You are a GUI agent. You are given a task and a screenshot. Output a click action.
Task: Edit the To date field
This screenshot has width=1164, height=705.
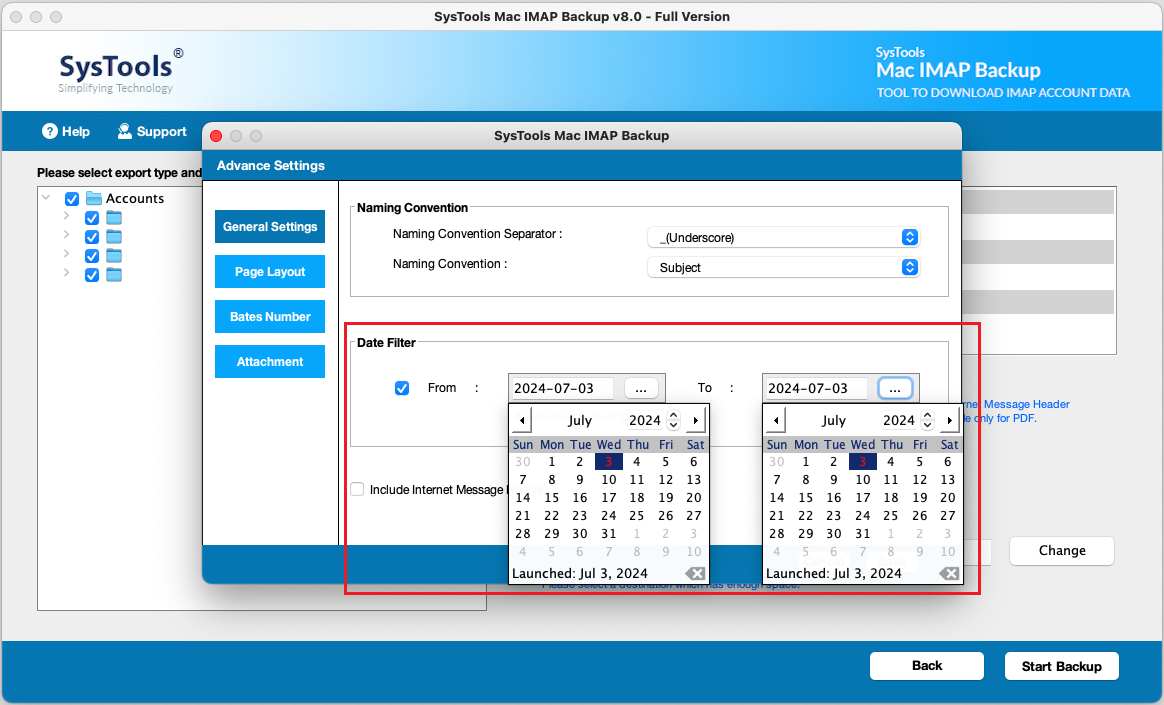pos(817,388)
